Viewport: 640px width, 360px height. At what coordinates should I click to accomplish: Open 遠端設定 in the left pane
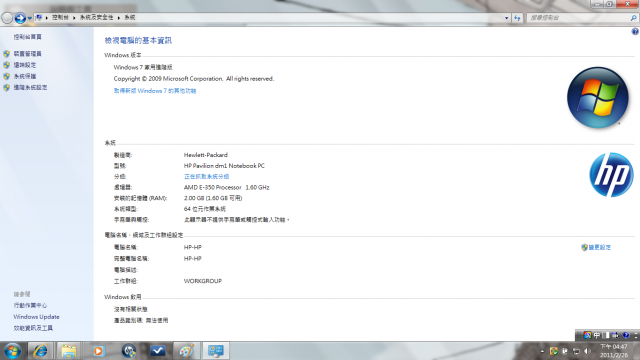click(25, 65)
